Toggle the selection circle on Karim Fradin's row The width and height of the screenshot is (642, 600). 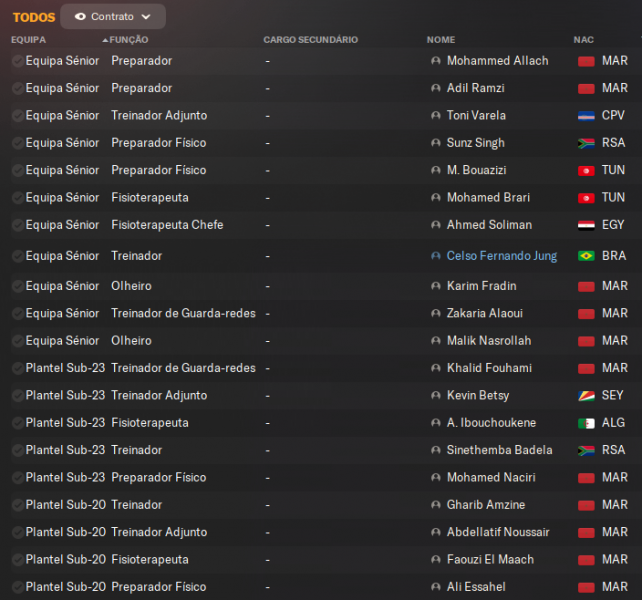(17, 286)
